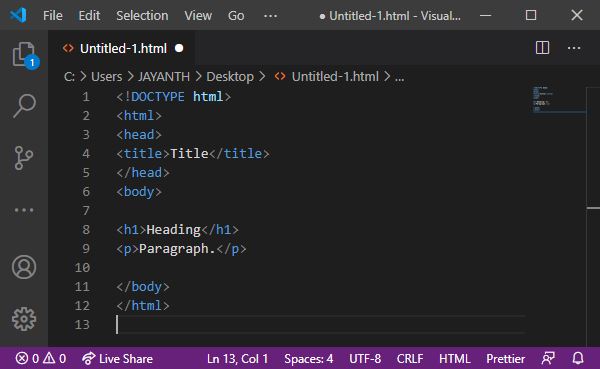Minimize the Visual Studio Code window
The width and height of the screenshot is (600, 369).
click(485, 15)
